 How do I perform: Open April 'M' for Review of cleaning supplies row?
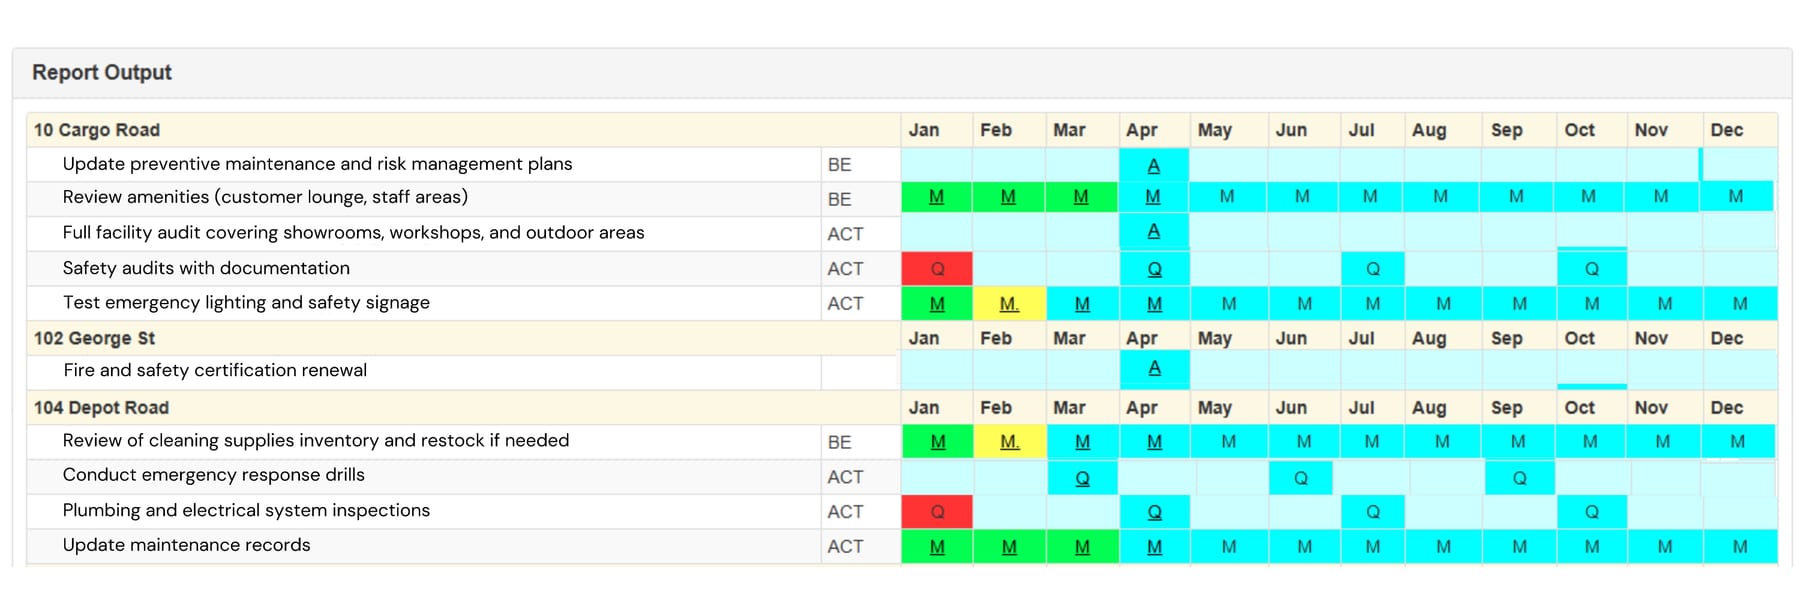click(1155, 442)
